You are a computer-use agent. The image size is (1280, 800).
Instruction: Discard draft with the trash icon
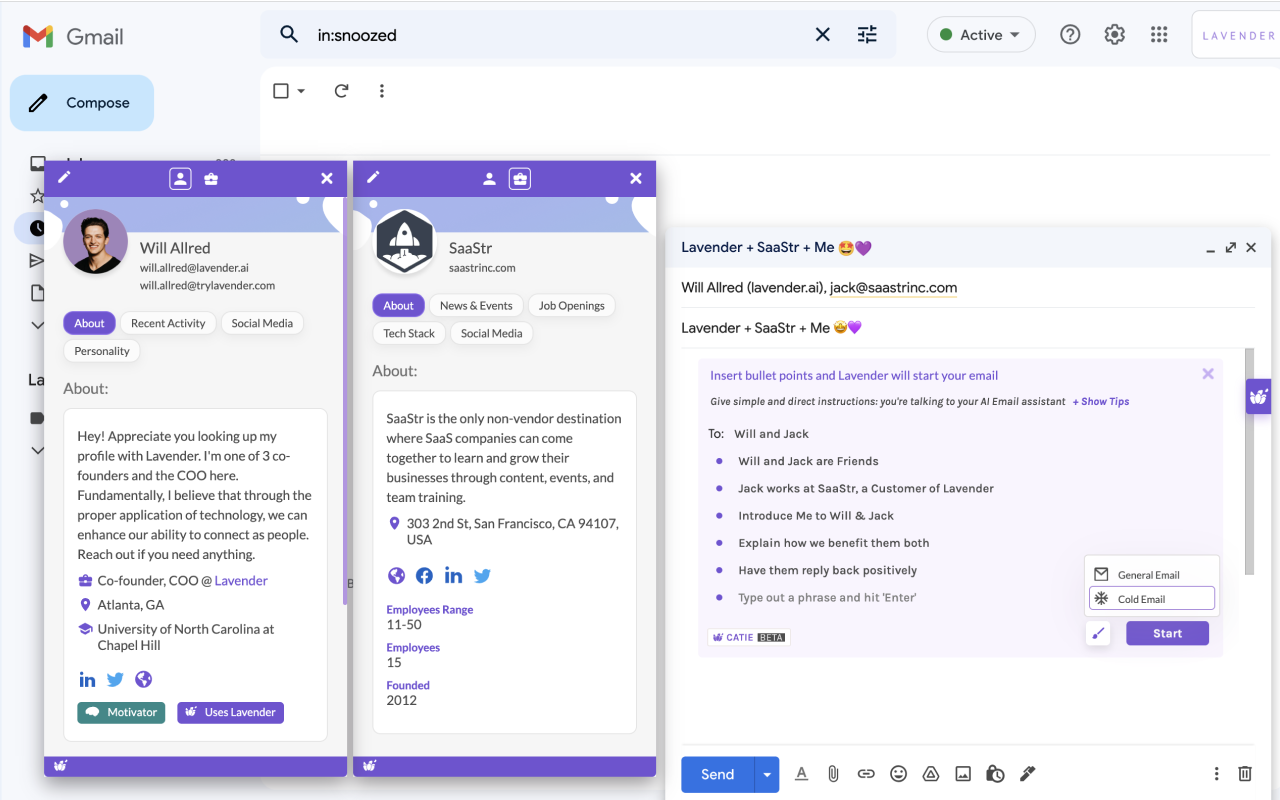[1245, 774]
